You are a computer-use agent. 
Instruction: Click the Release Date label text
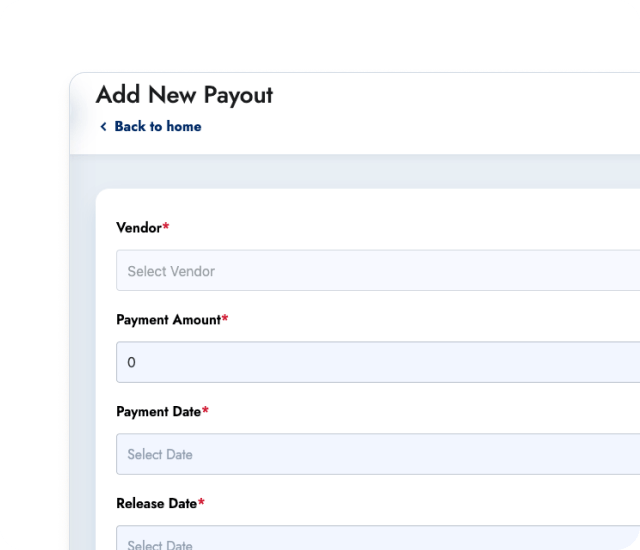(156, 504)
